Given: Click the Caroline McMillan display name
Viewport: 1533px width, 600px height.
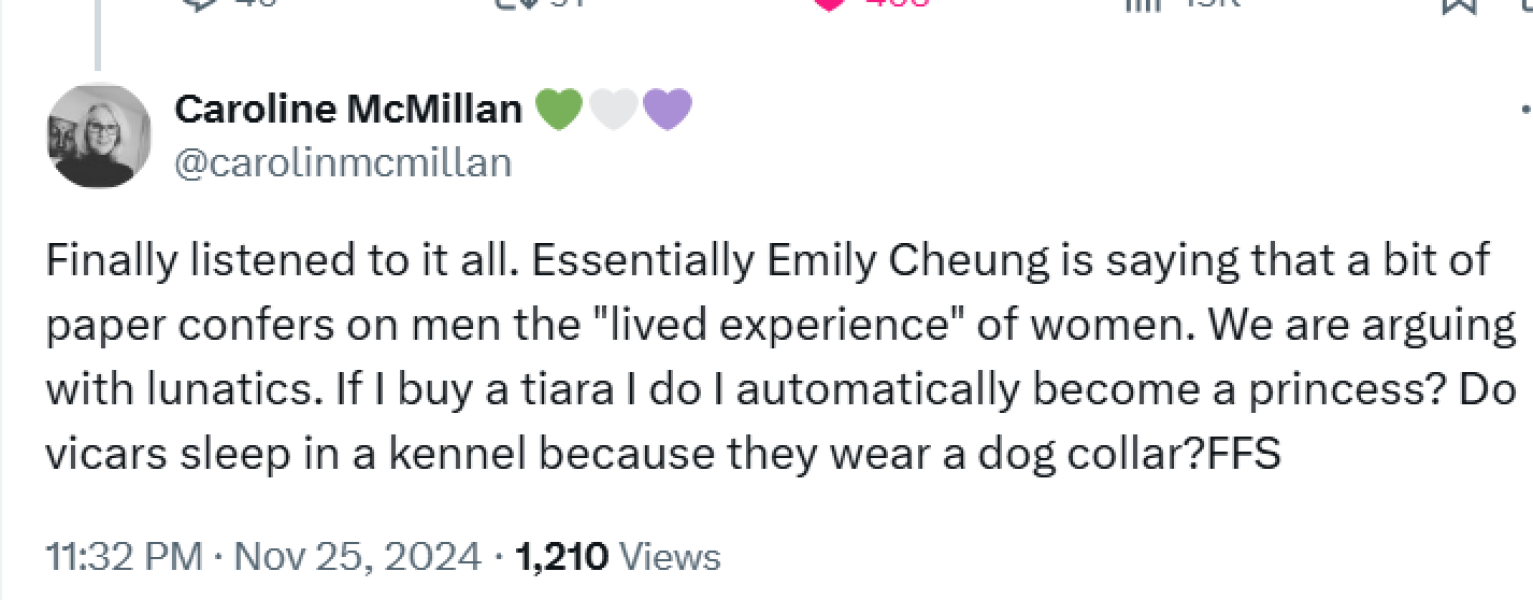Looking at the screenshot, I should pyautogui.click(x=348, y=109).
